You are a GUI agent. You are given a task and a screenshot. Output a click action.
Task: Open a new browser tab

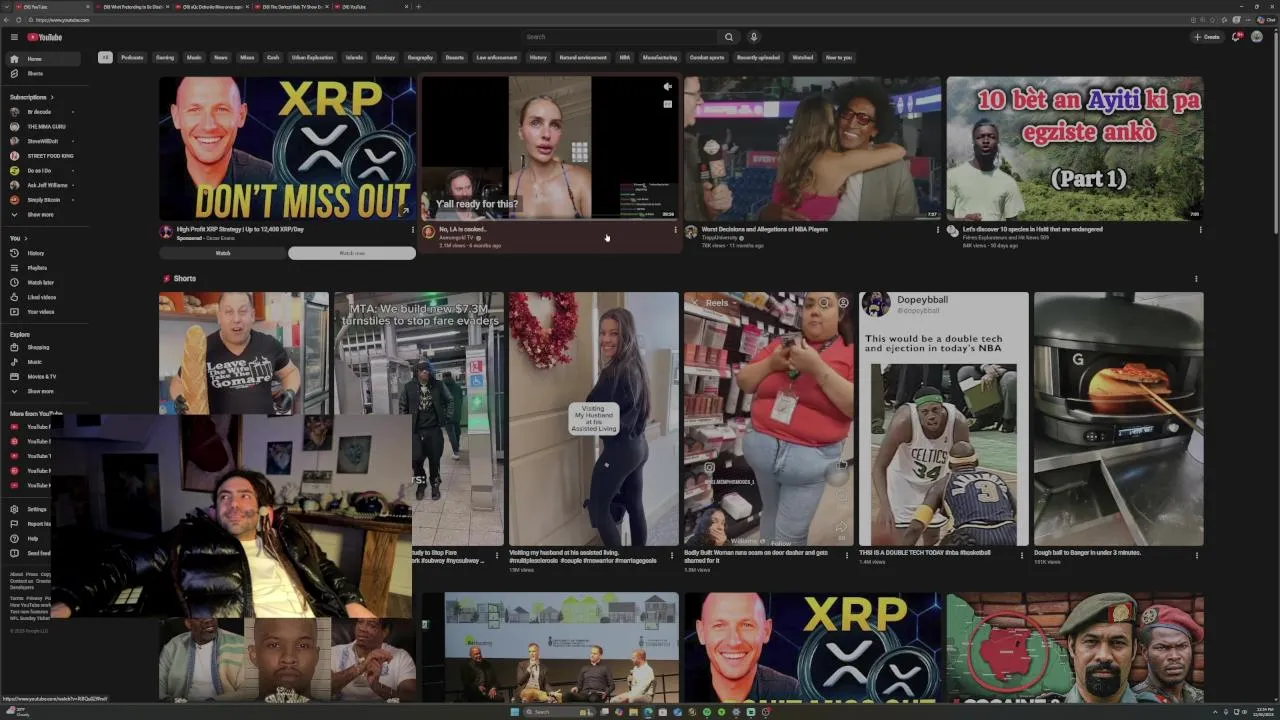(x=418, y=7)
